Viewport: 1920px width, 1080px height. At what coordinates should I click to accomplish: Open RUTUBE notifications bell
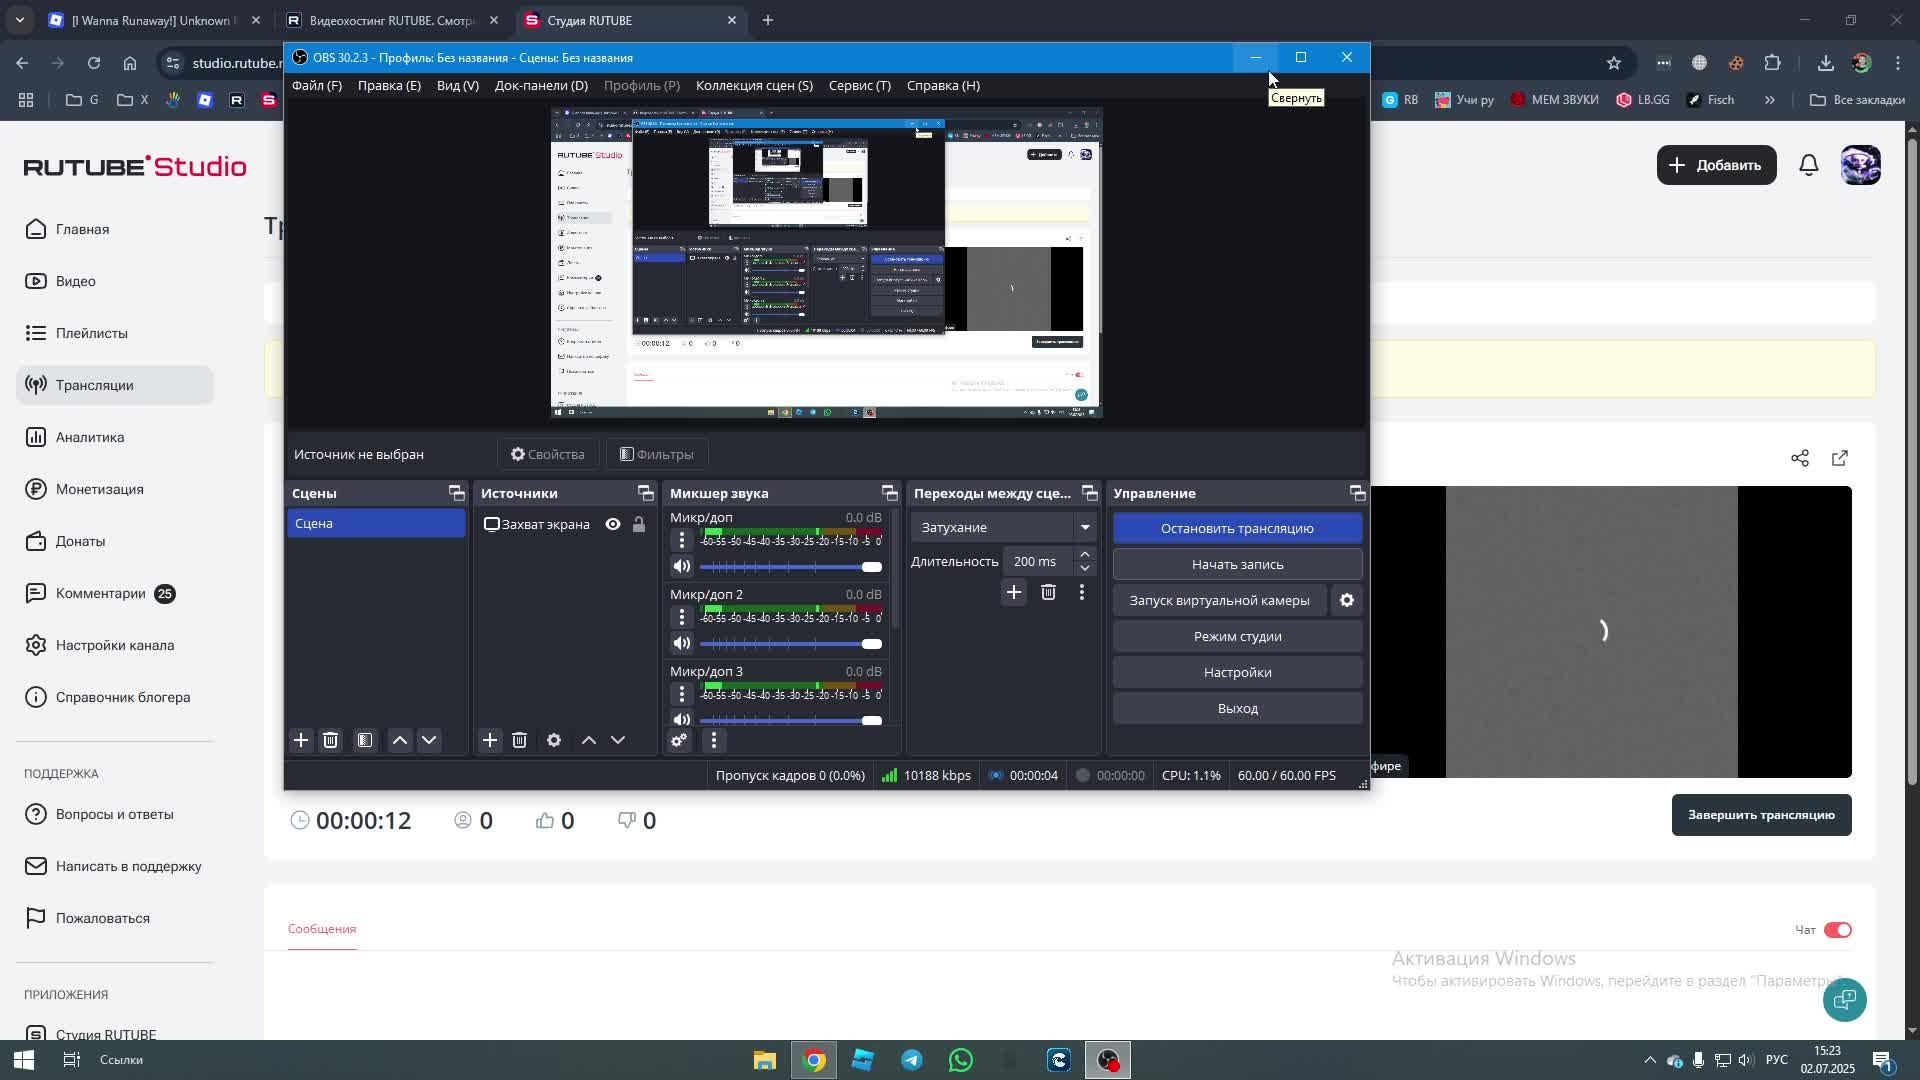pyautogui.click(x=1809, y=165)
